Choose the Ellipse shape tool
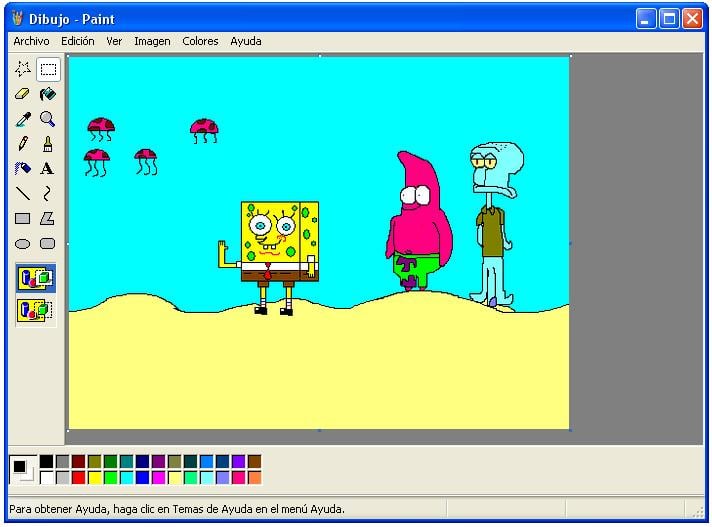 point(23,244)
